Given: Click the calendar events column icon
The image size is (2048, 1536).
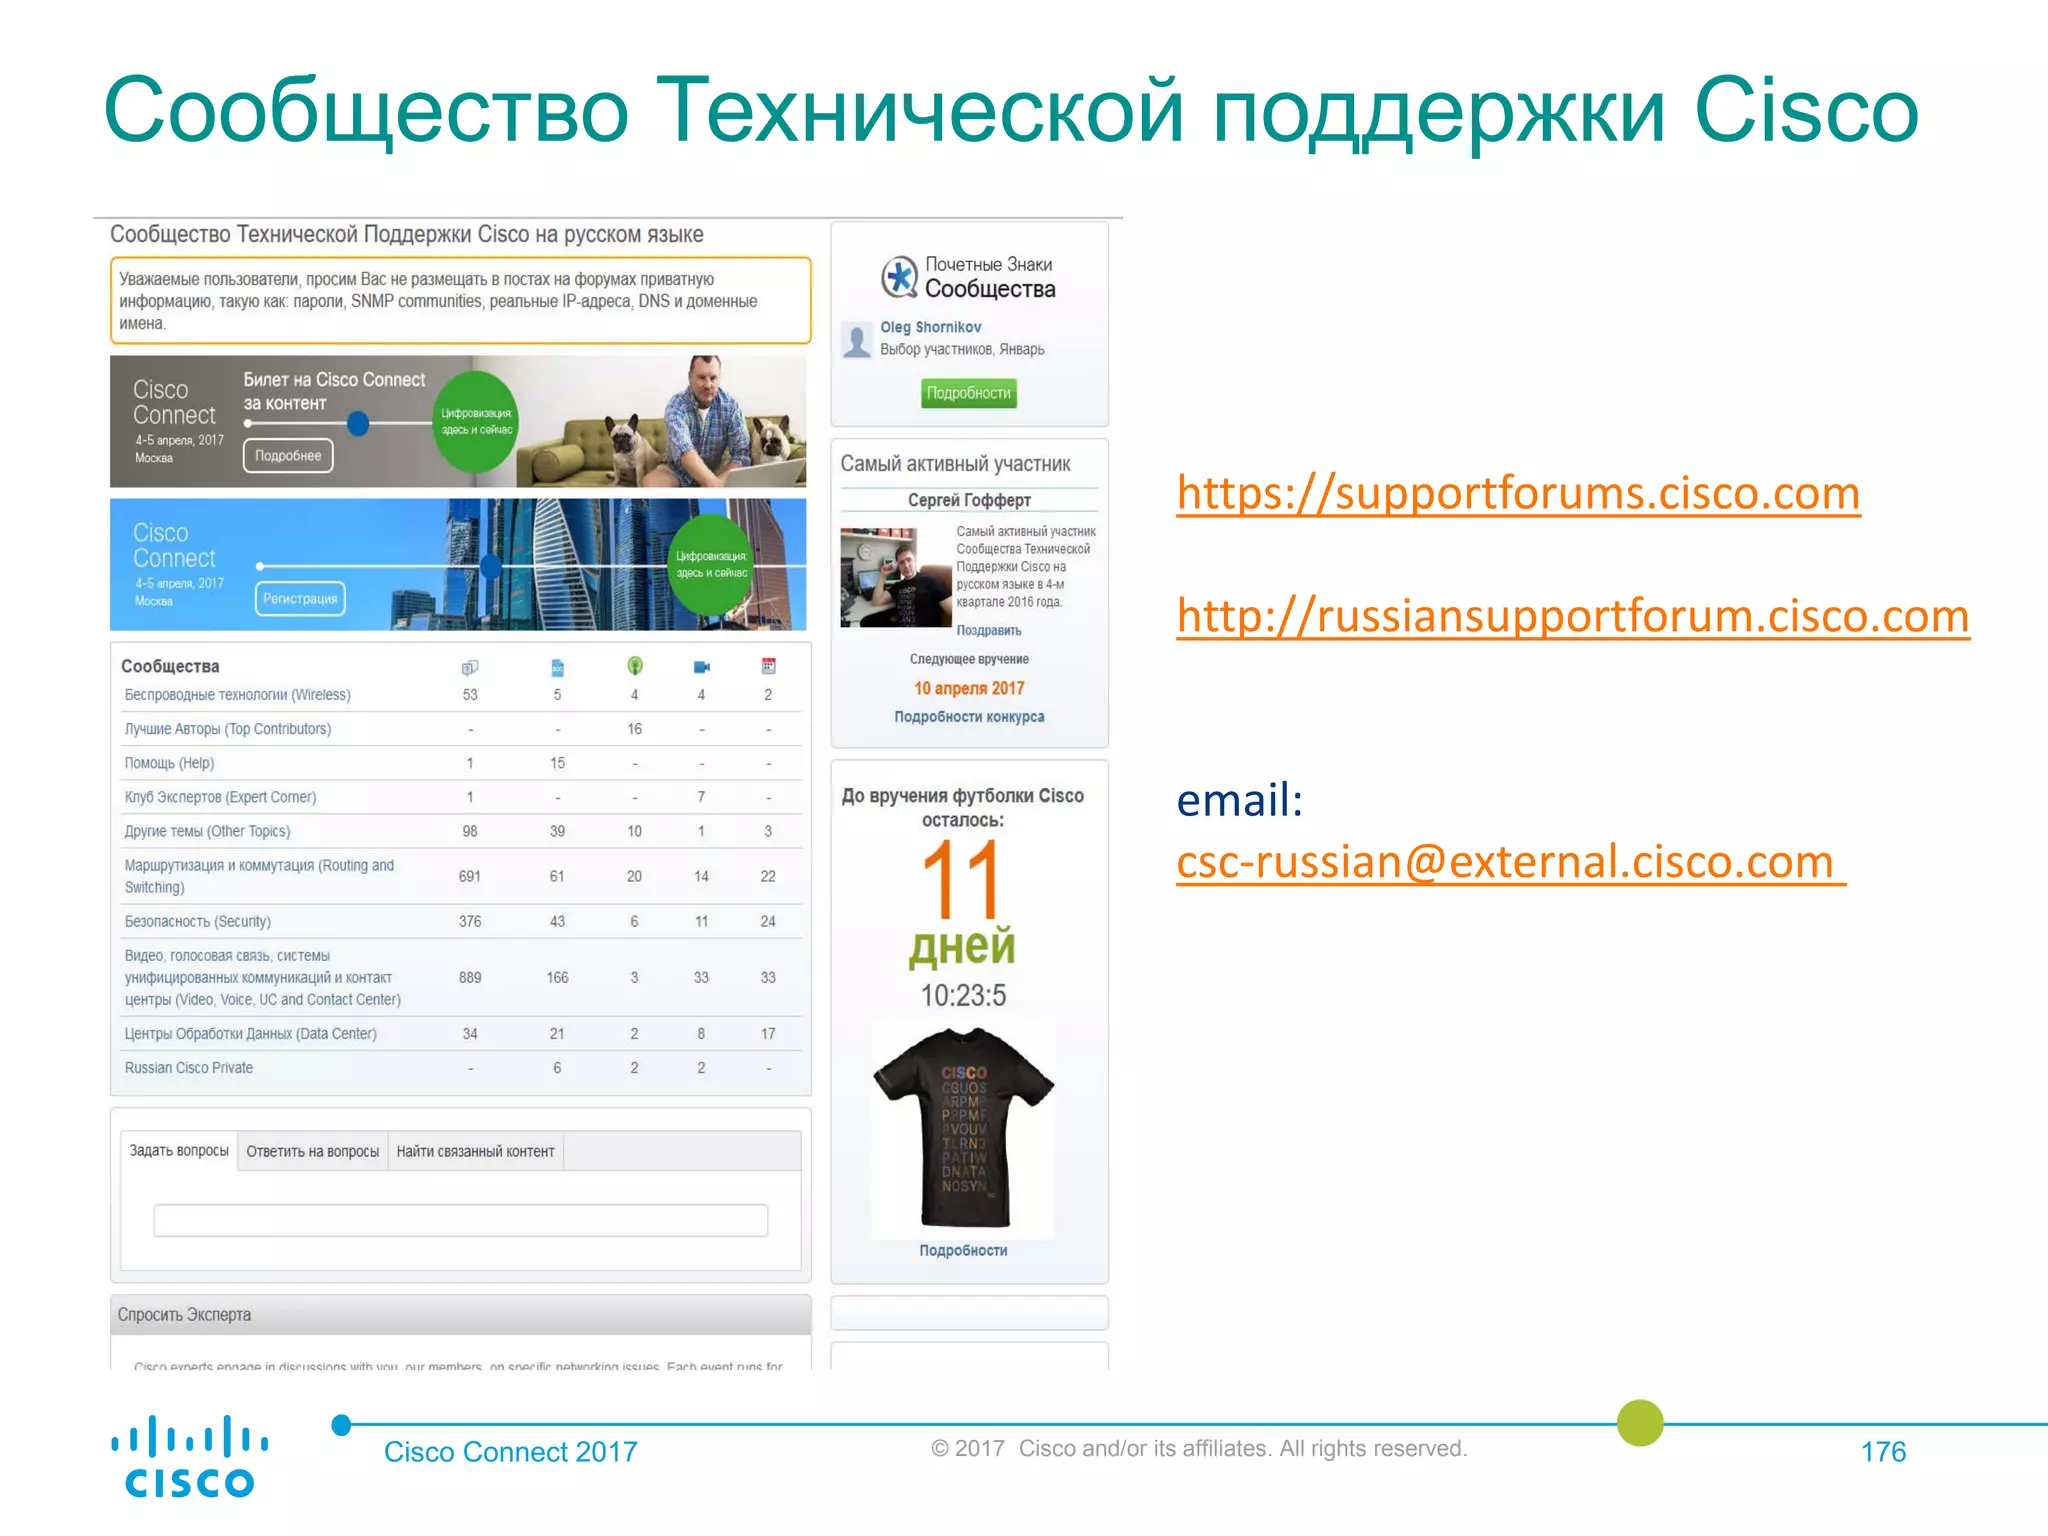Looking at the screenshot, I should click(x=768, y=666).
